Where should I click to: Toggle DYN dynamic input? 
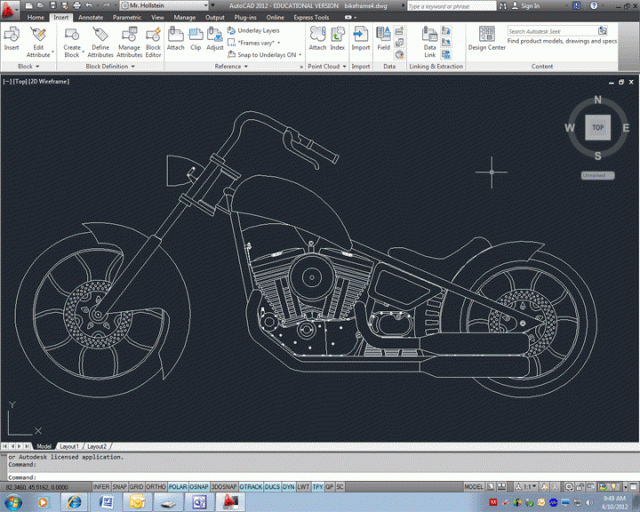tap(289, 487)
